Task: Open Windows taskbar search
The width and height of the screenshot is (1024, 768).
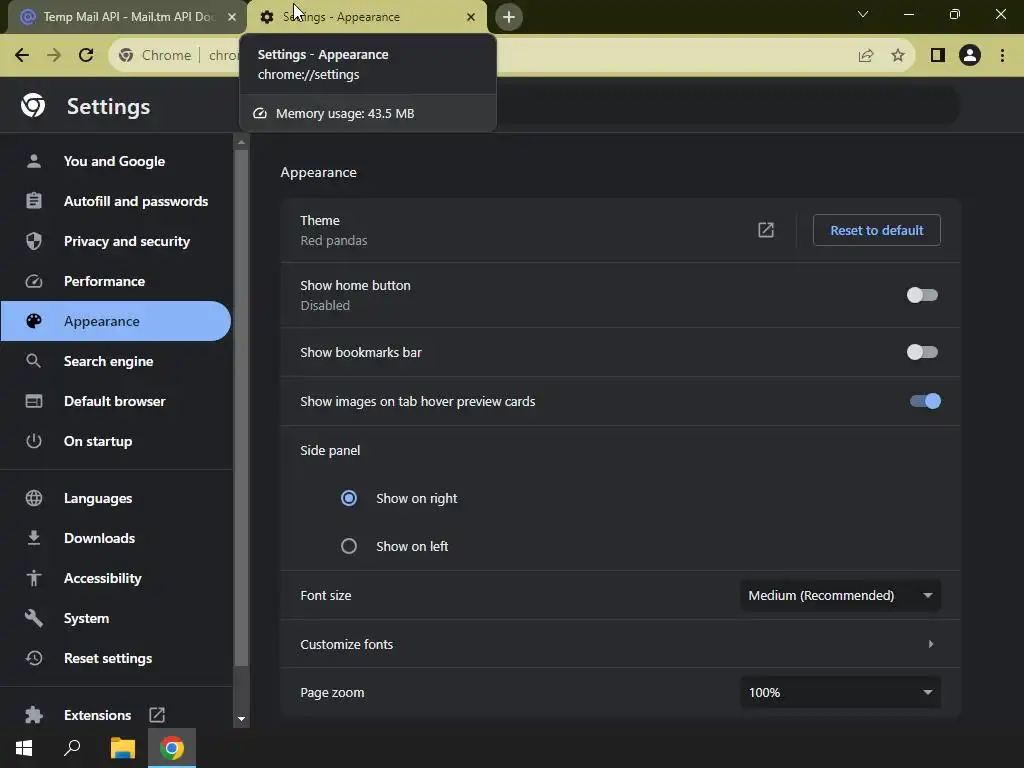Action: pos(72,748)
